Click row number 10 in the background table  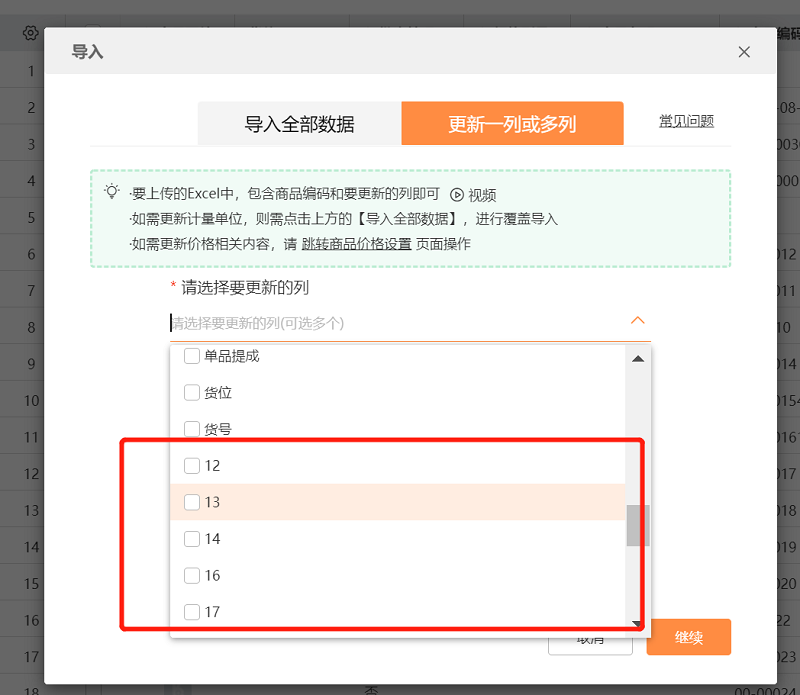[x=31, y=401]
